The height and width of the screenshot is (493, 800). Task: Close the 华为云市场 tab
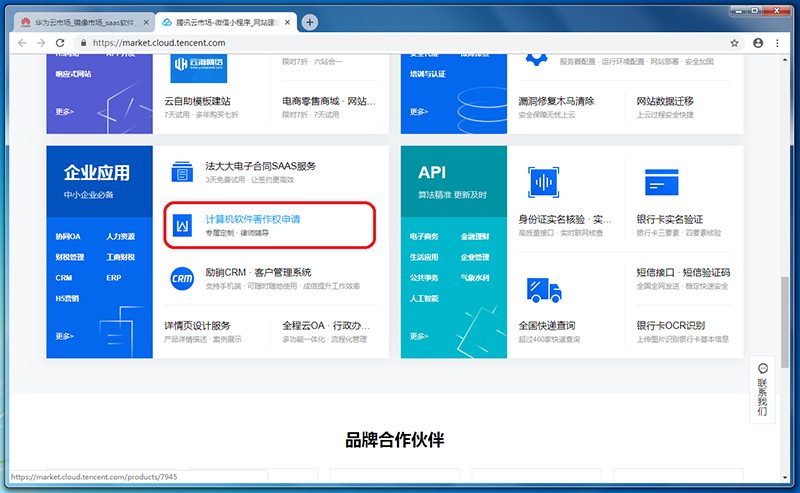tap(146, 22)
